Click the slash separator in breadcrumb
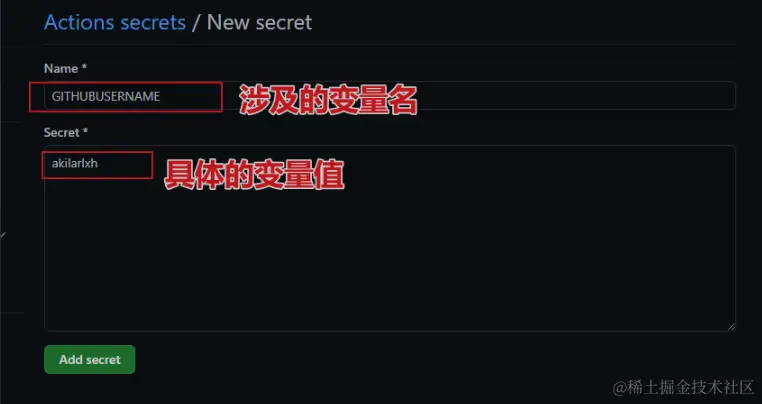 coord(196,23)
